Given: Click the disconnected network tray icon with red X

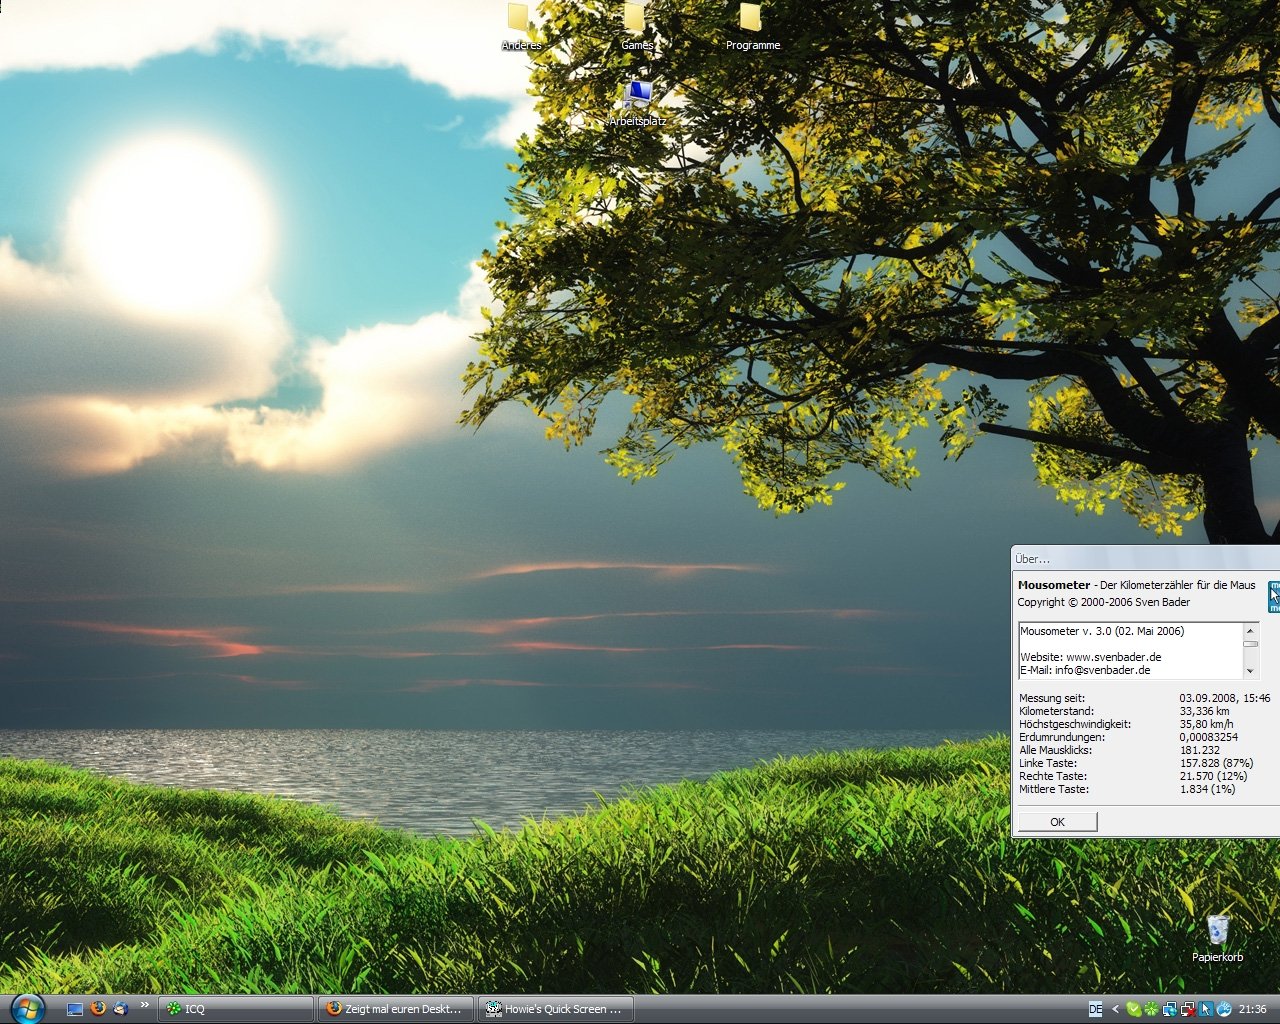Looking at the screenshot, I should (x=1188, y=1009).
